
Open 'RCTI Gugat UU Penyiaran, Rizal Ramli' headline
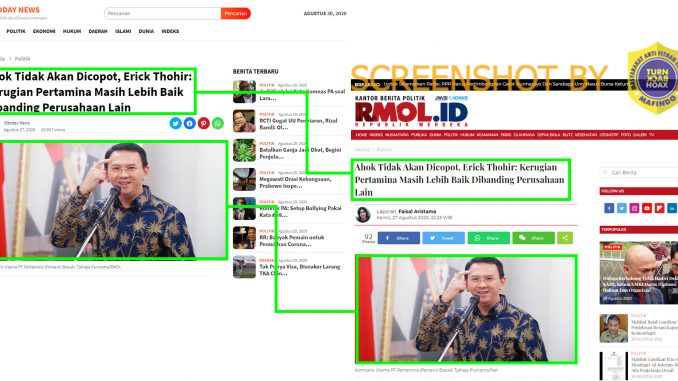tap(298, 124)
